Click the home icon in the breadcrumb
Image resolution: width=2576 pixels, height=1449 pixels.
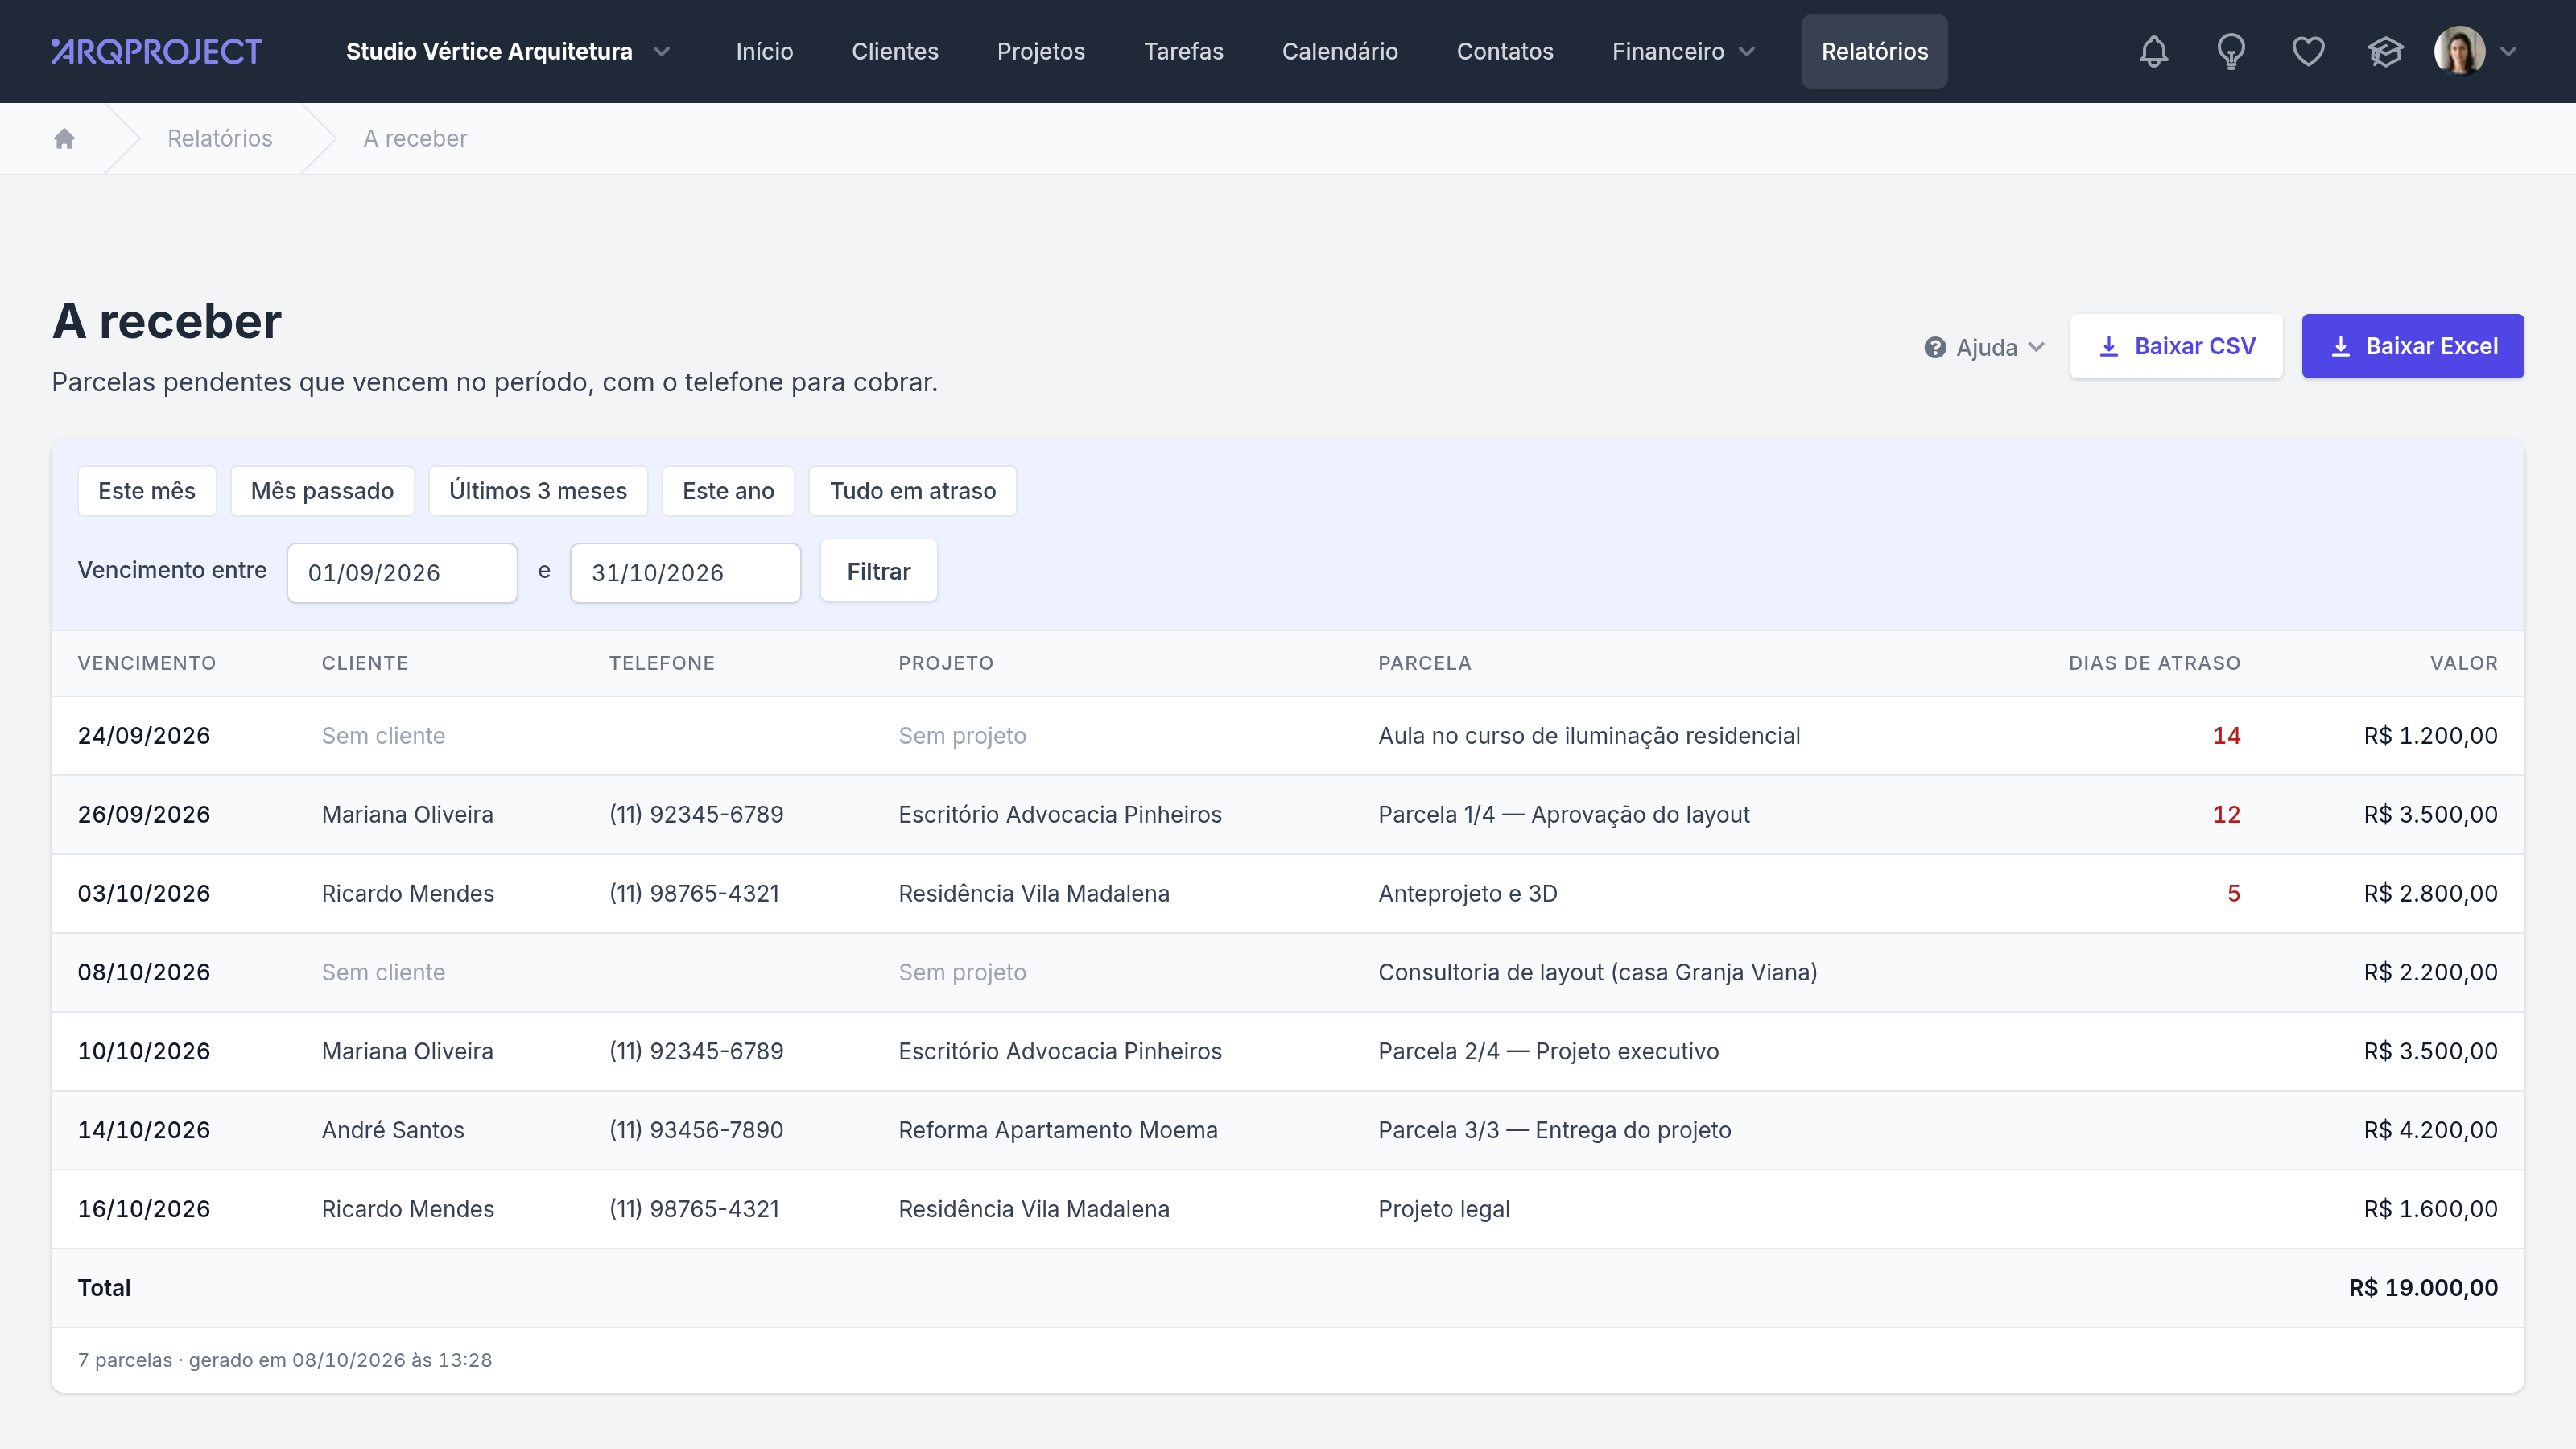tap(64, 138)
